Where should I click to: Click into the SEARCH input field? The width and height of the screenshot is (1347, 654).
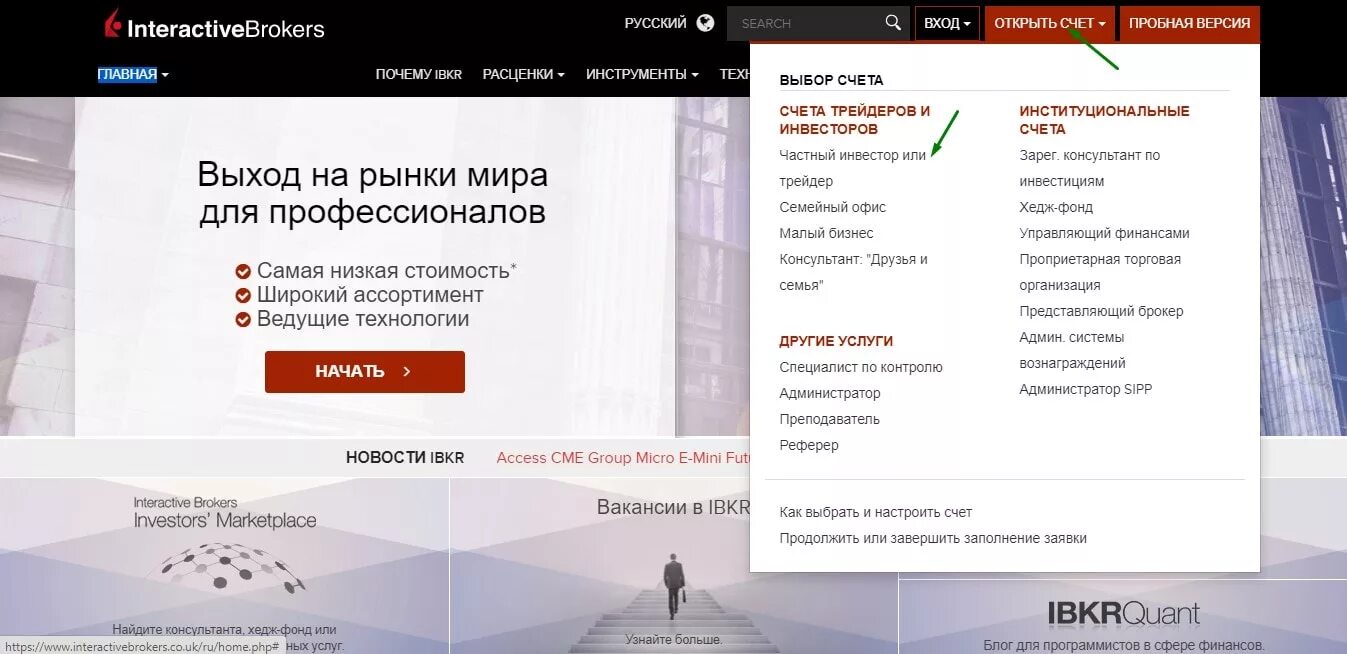(x=805, y=23)
